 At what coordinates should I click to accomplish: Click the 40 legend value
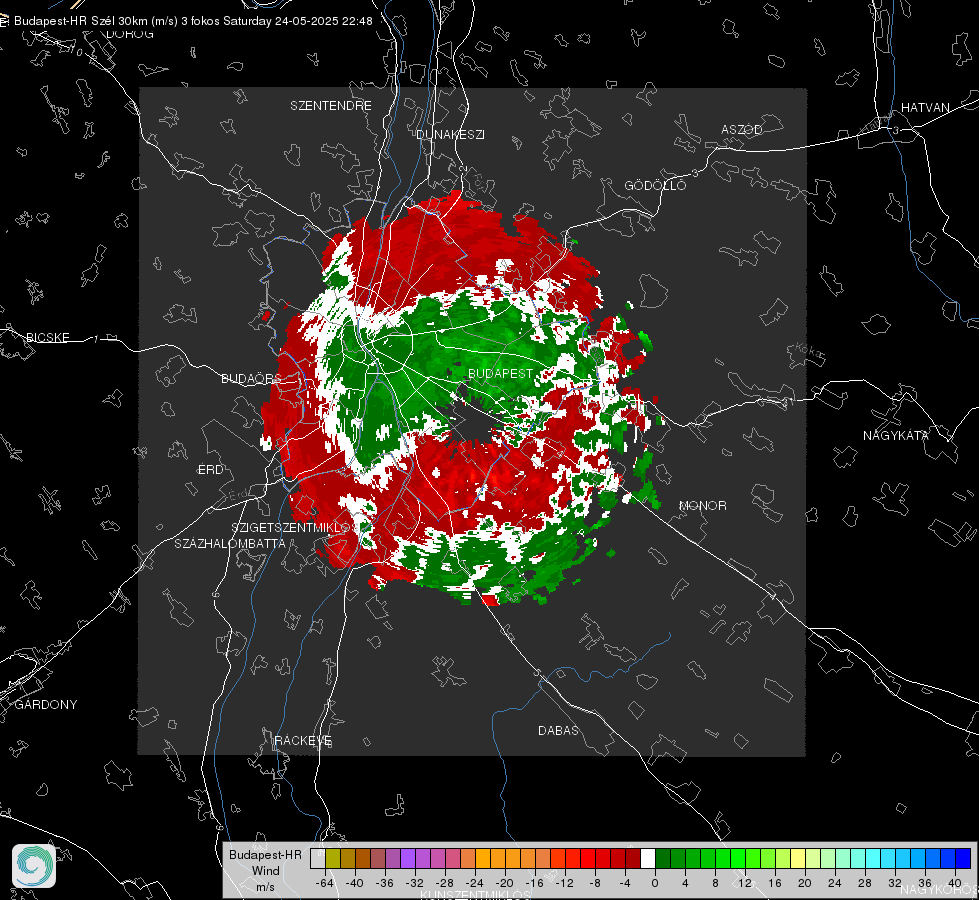click(955, 883)
